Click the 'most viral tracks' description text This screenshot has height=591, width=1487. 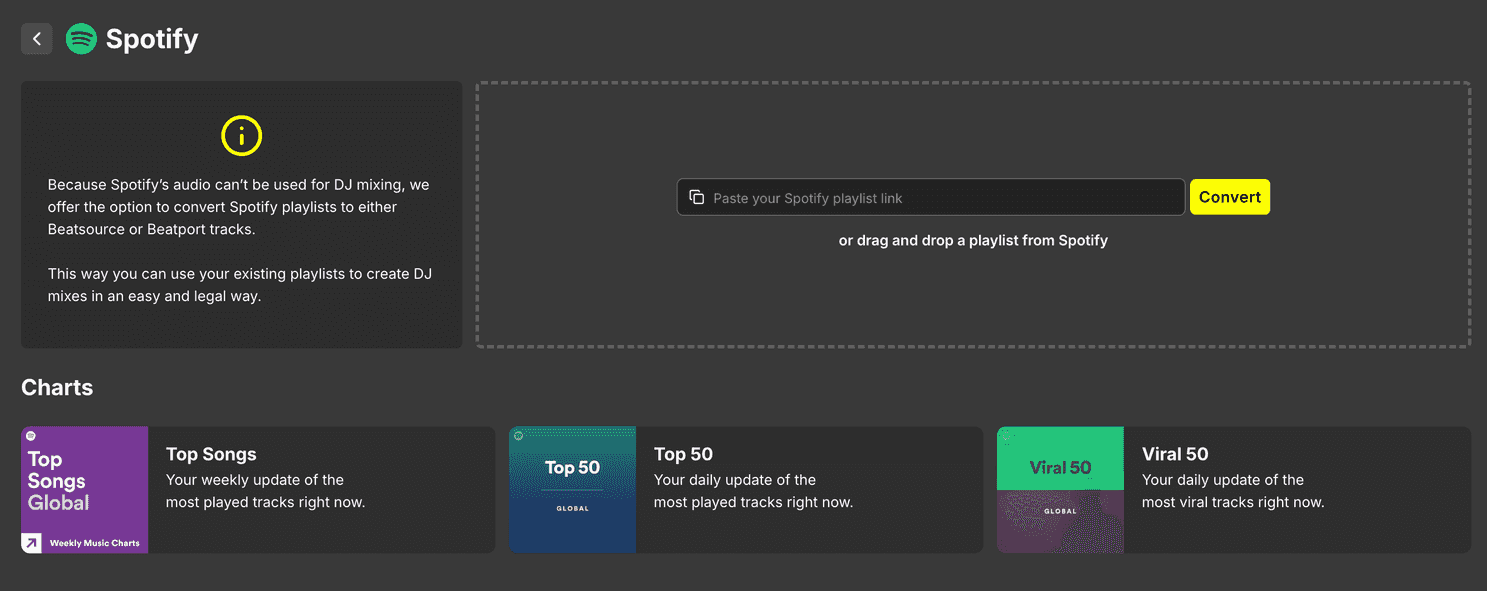pos(1232,502)
